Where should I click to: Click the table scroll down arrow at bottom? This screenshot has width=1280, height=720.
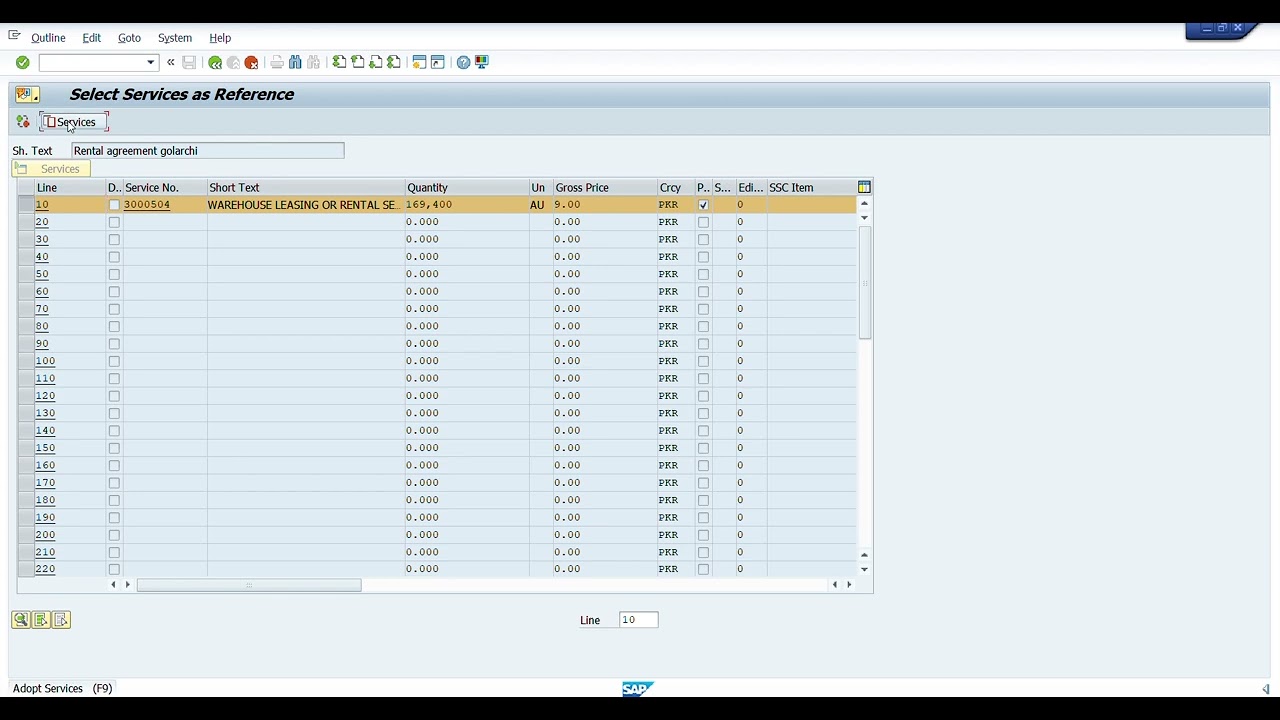(x=864, y=569)
